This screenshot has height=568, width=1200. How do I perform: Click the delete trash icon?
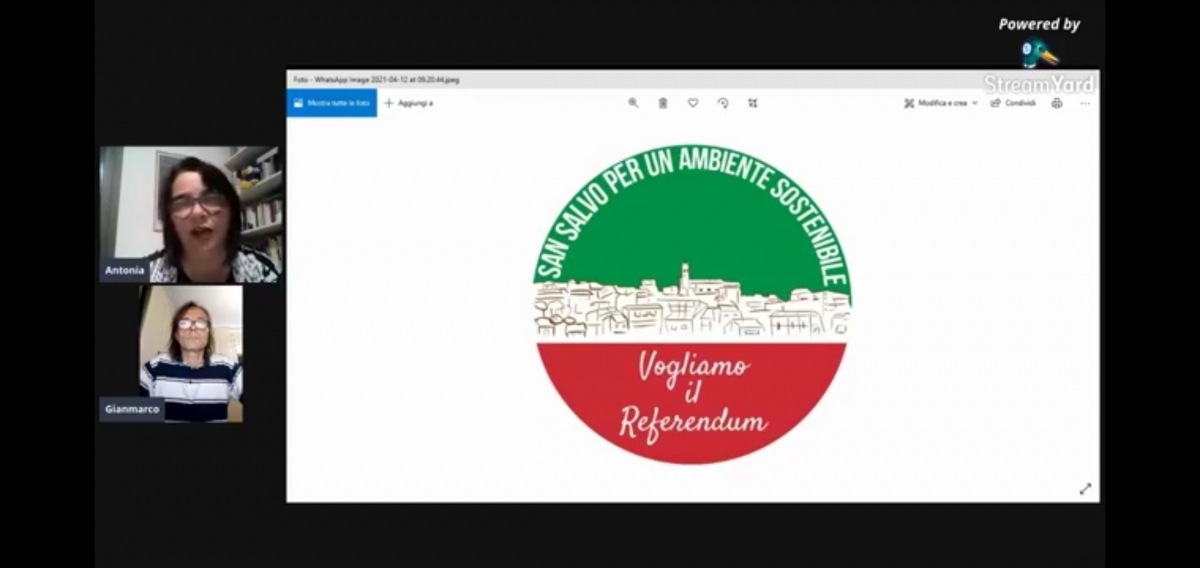tap(663, 103)
